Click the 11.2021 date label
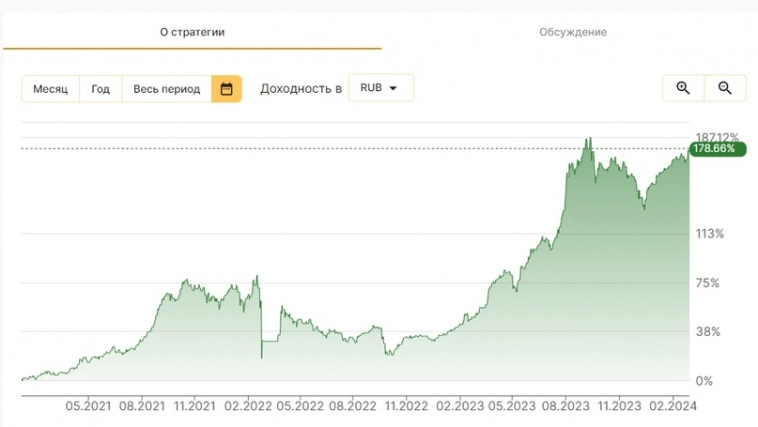Screen dimensions: 758x427 (194, 406)
